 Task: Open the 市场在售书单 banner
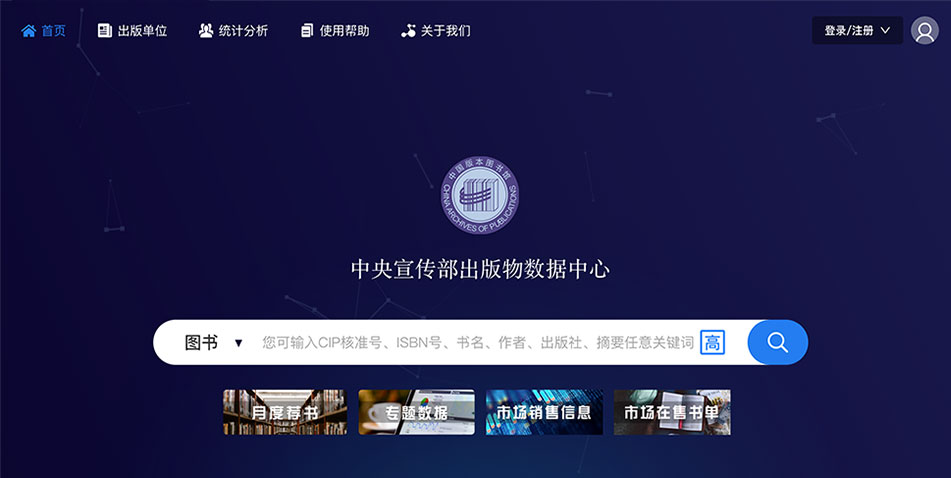point(672,412)
